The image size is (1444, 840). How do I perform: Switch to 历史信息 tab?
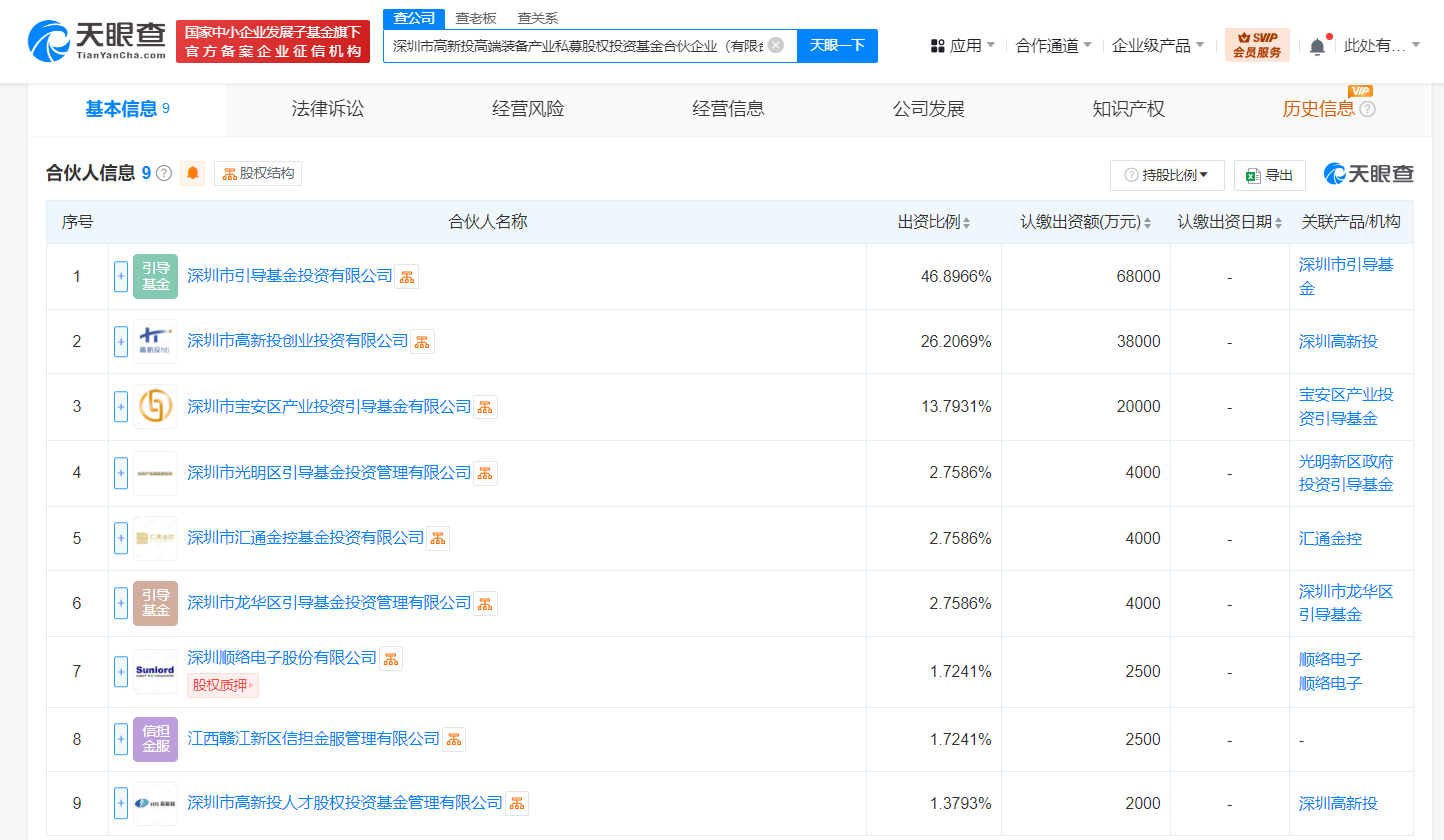(x=1318, y=109)
